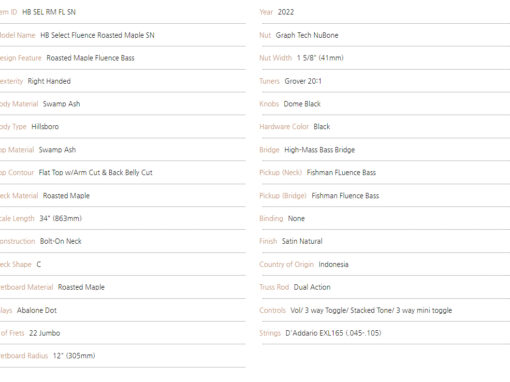Click the Hillsboro body type value
The width and height of the screenshot is (510, 382).
45,127
